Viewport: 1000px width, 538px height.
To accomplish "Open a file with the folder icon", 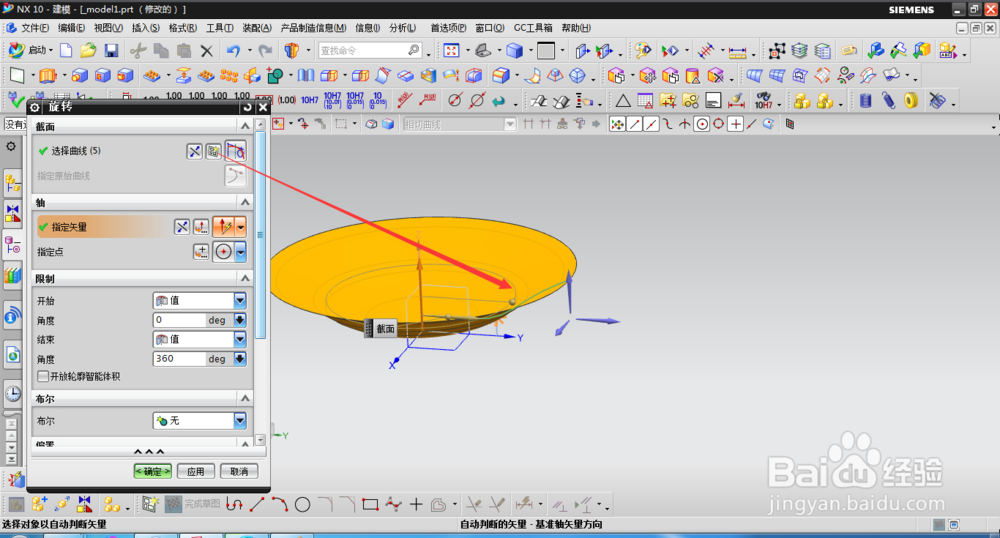I will point(88,50).
